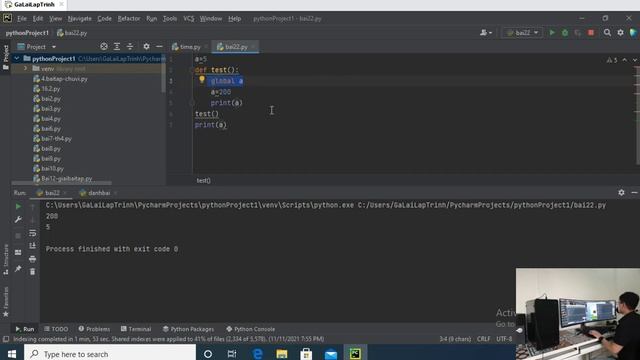Go to next highlighted problem arrow

tap(635, 60)
